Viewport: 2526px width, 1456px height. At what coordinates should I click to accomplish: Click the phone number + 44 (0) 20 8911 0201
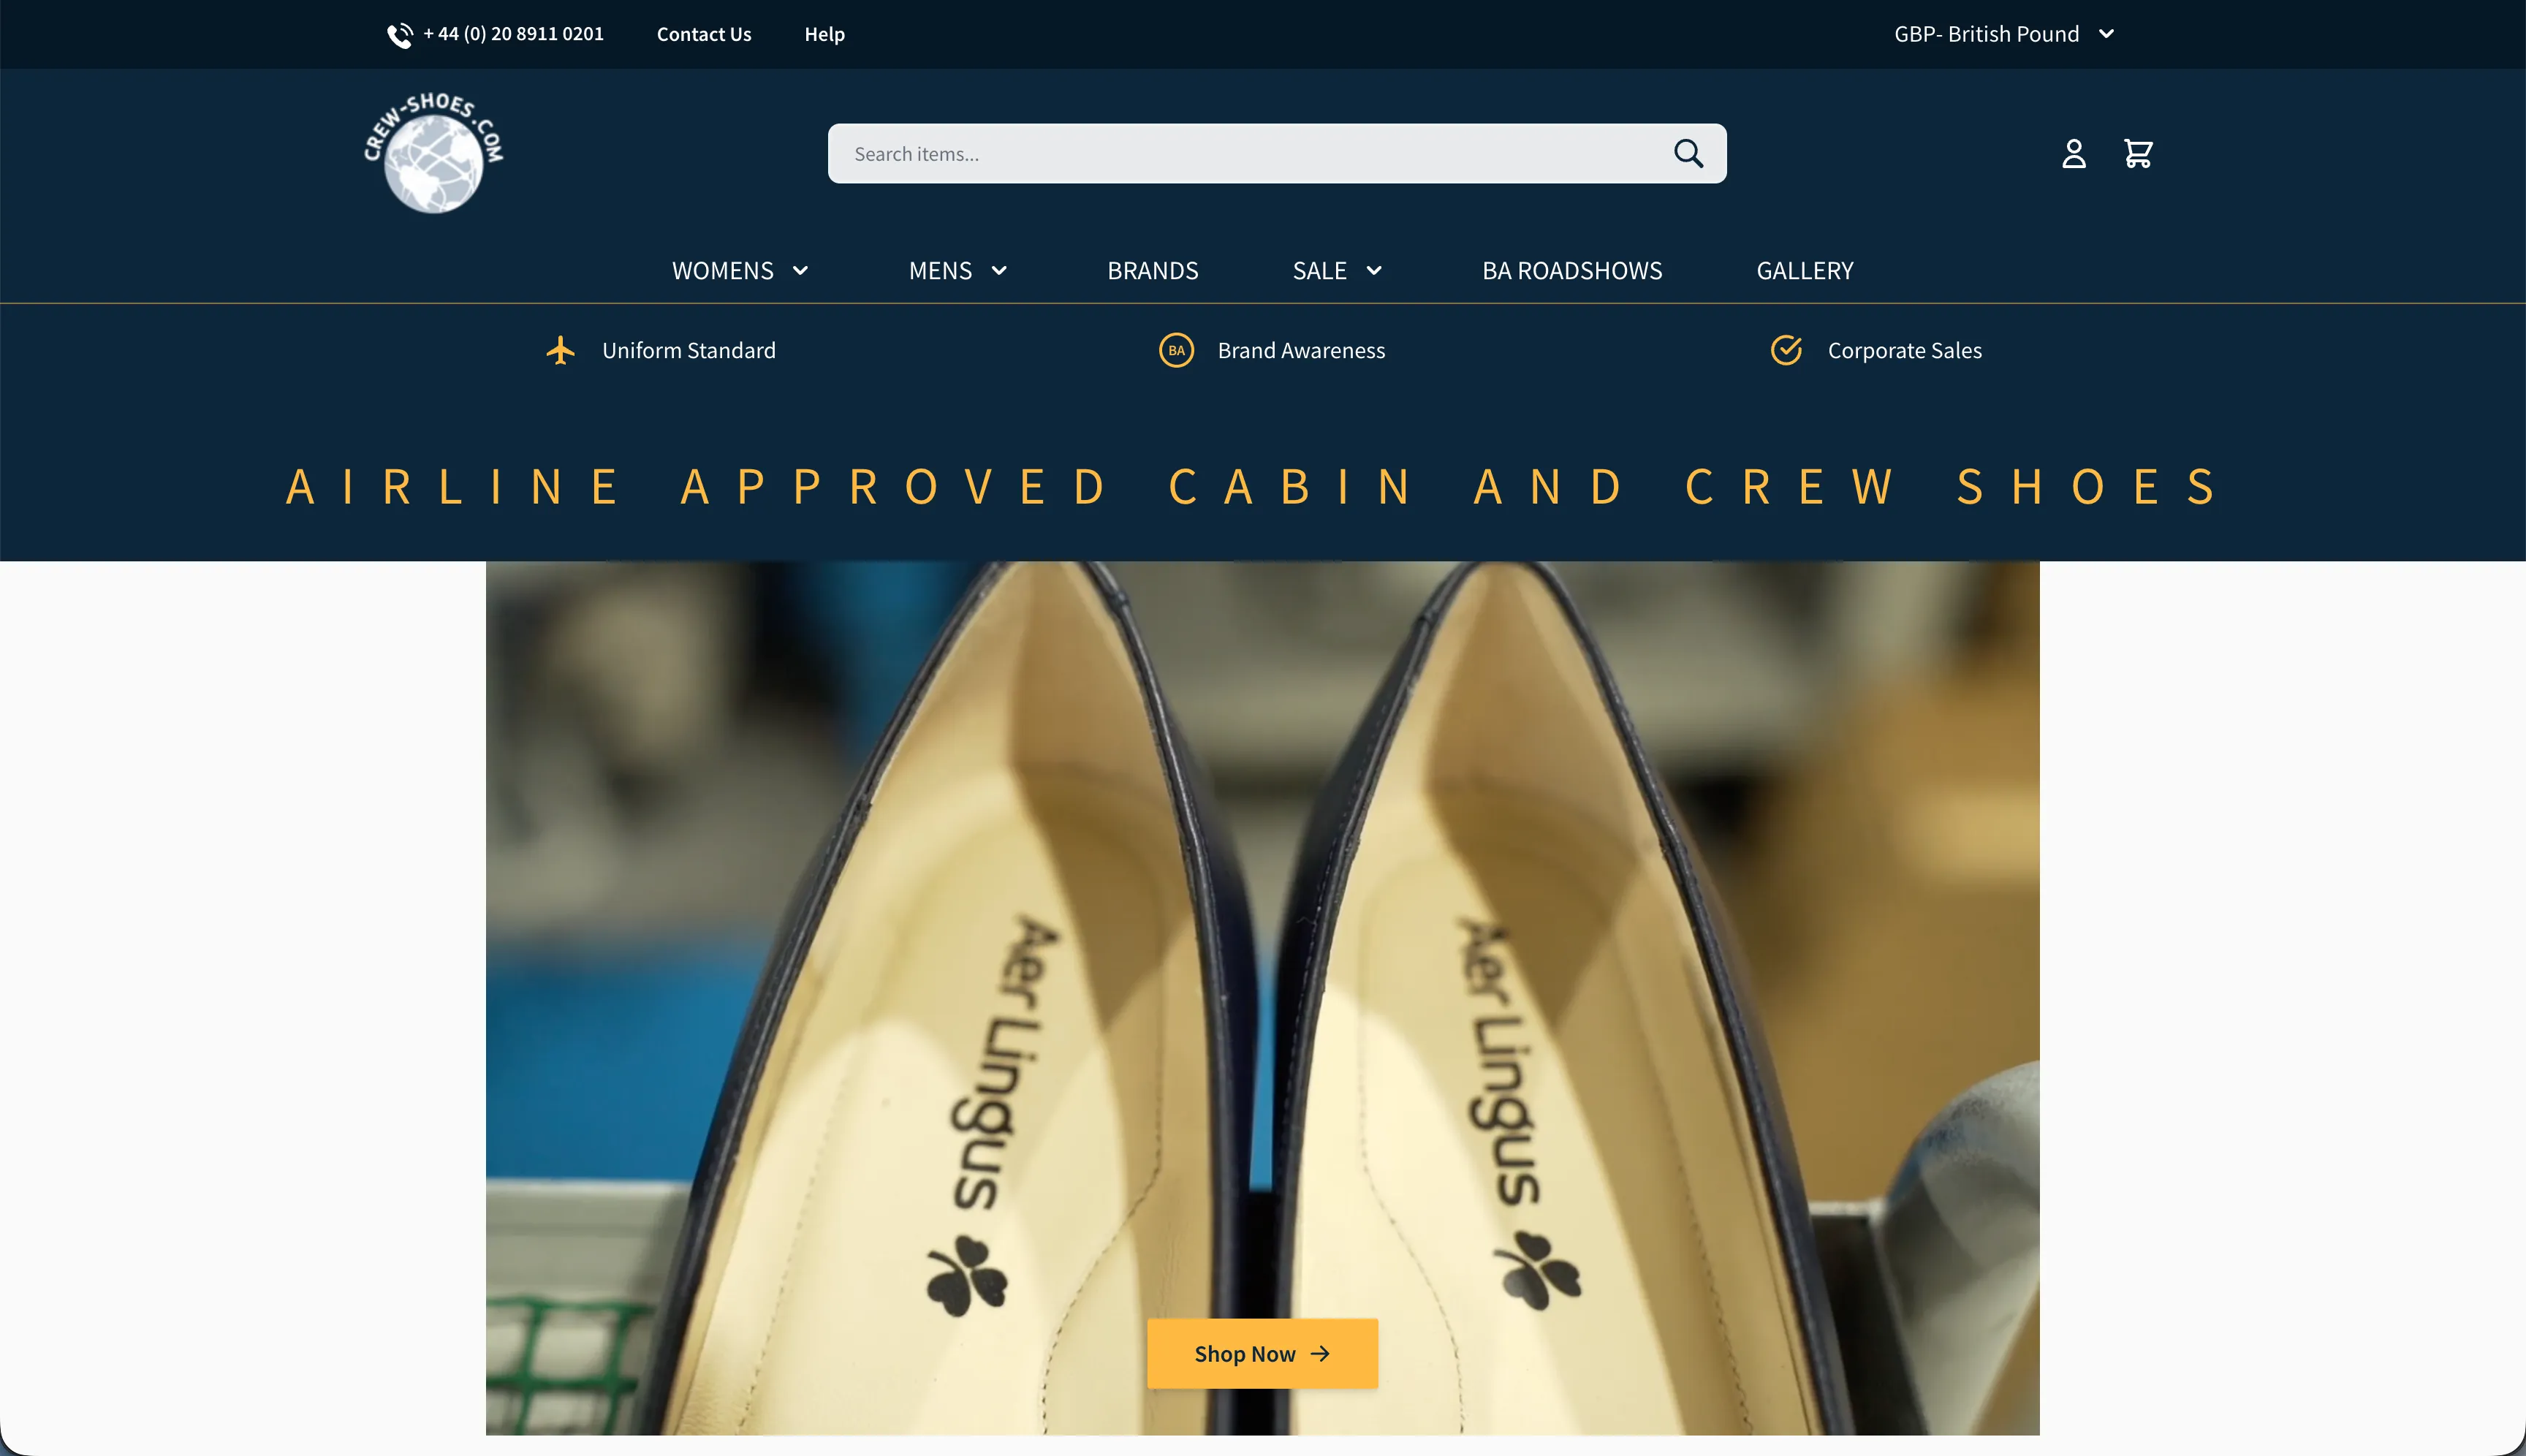(513, 34)
